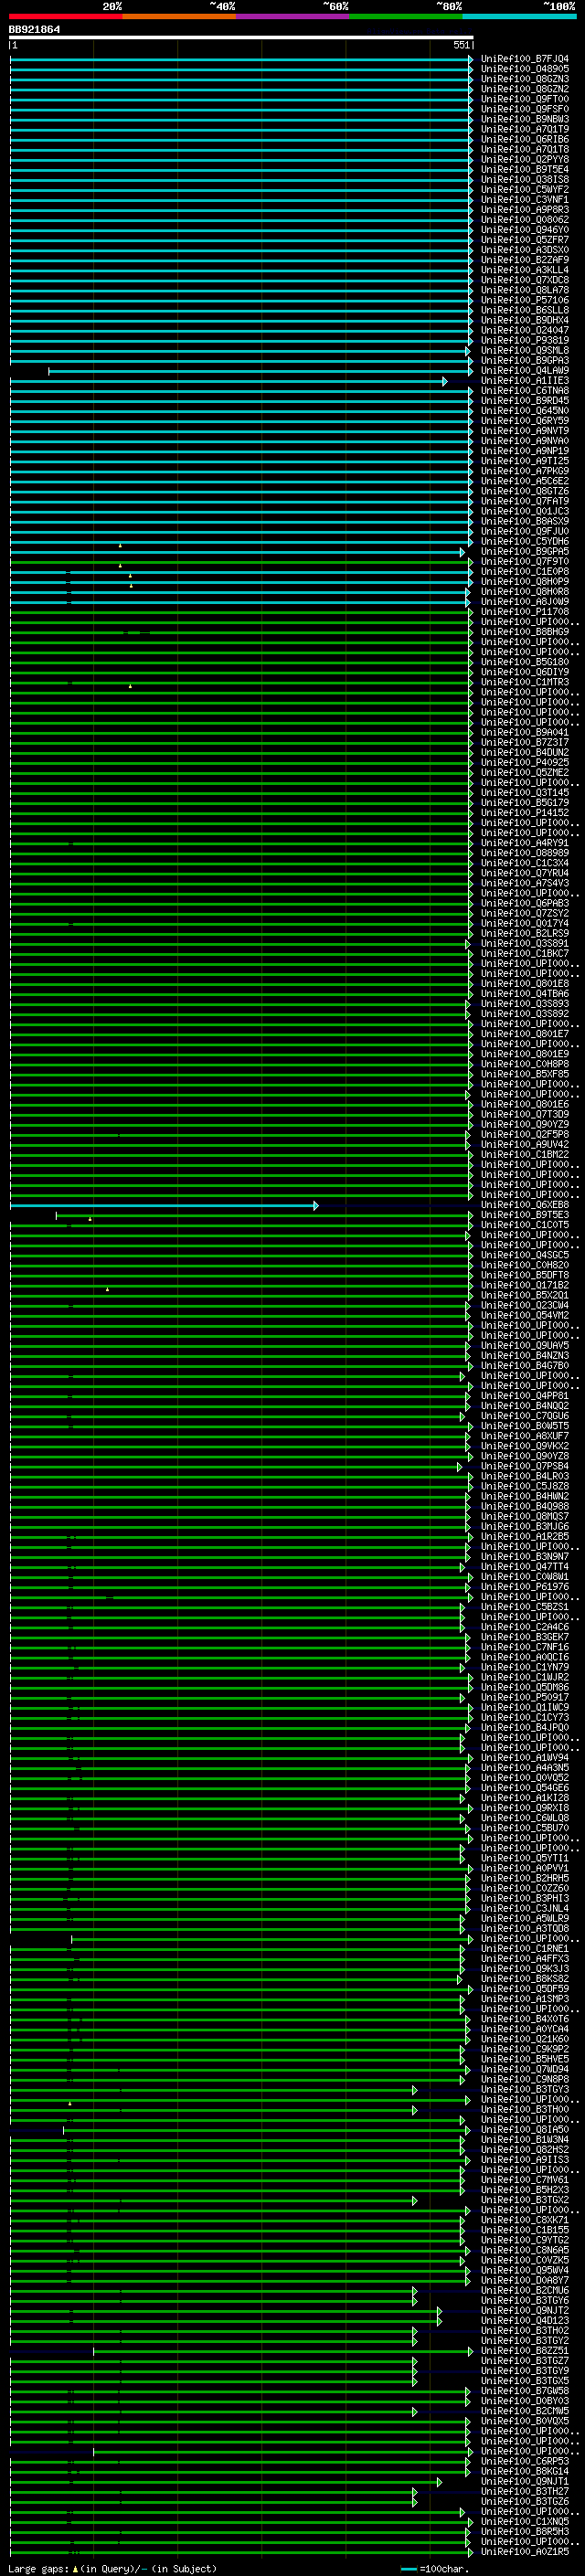
Task: Choose entry UniRef100_A8J0W9
Action: [x=525, y=602]
